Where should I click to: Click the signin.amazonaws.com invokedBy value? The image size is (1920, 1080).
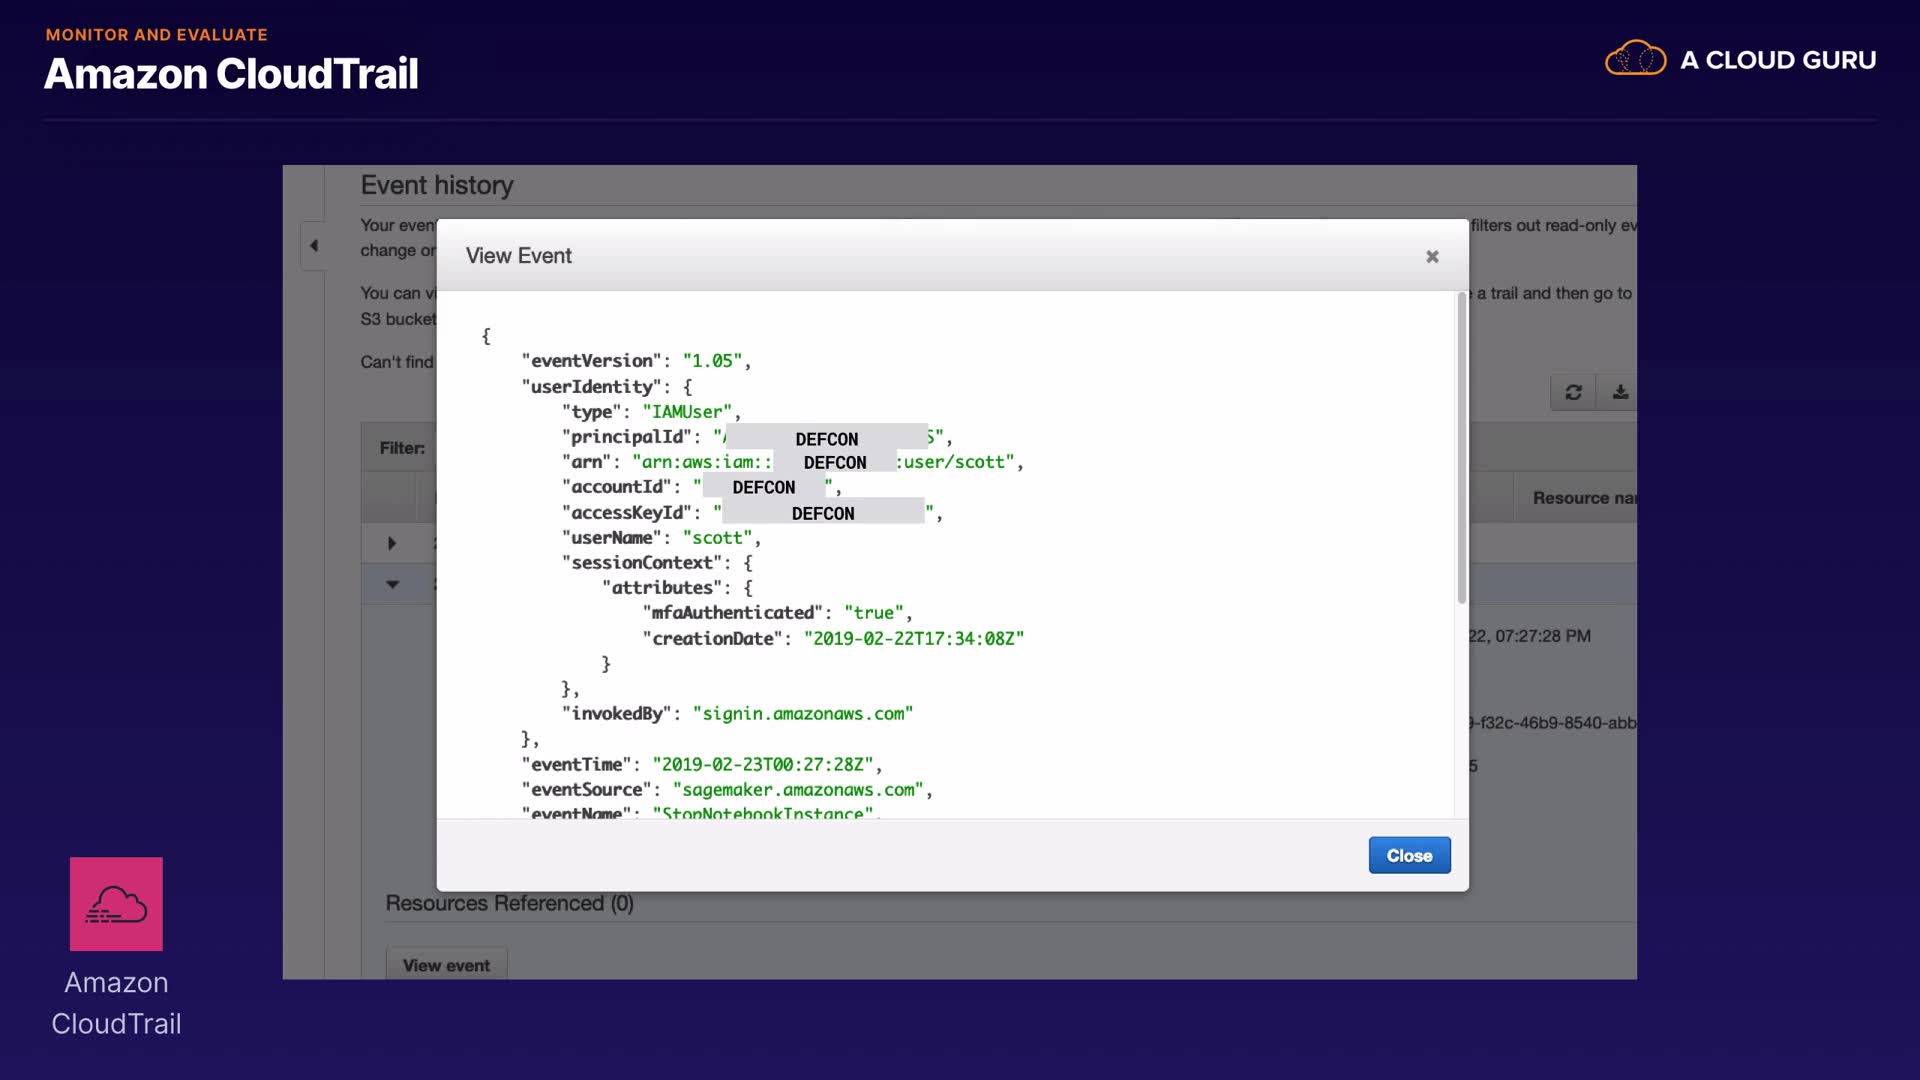[x=802, y=714]
